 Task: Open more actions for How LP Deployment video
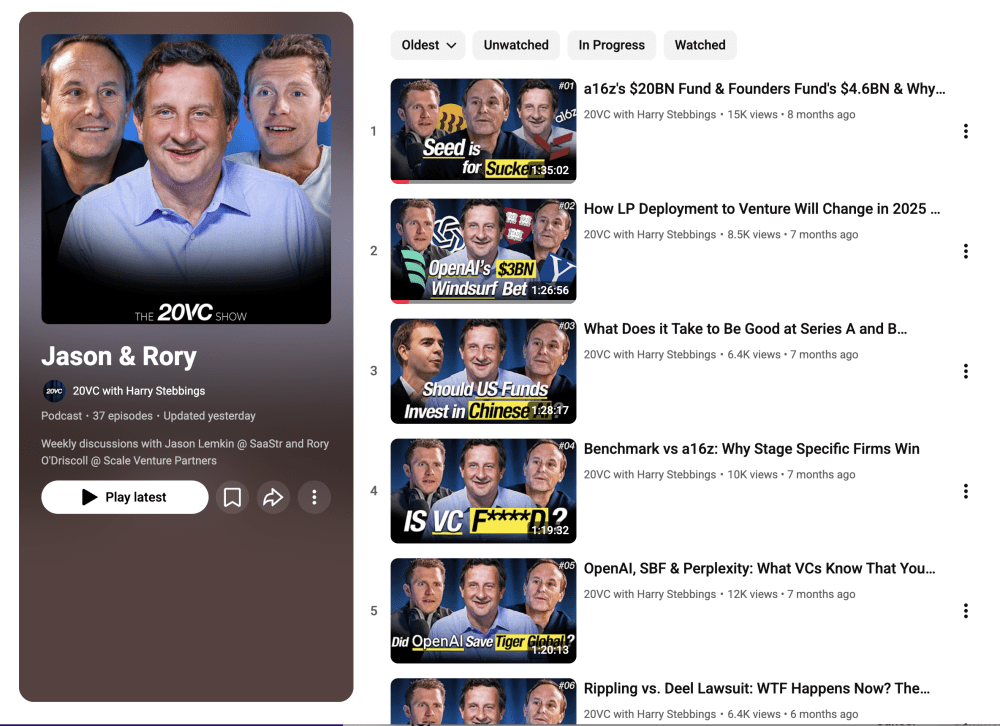(966, 251)
